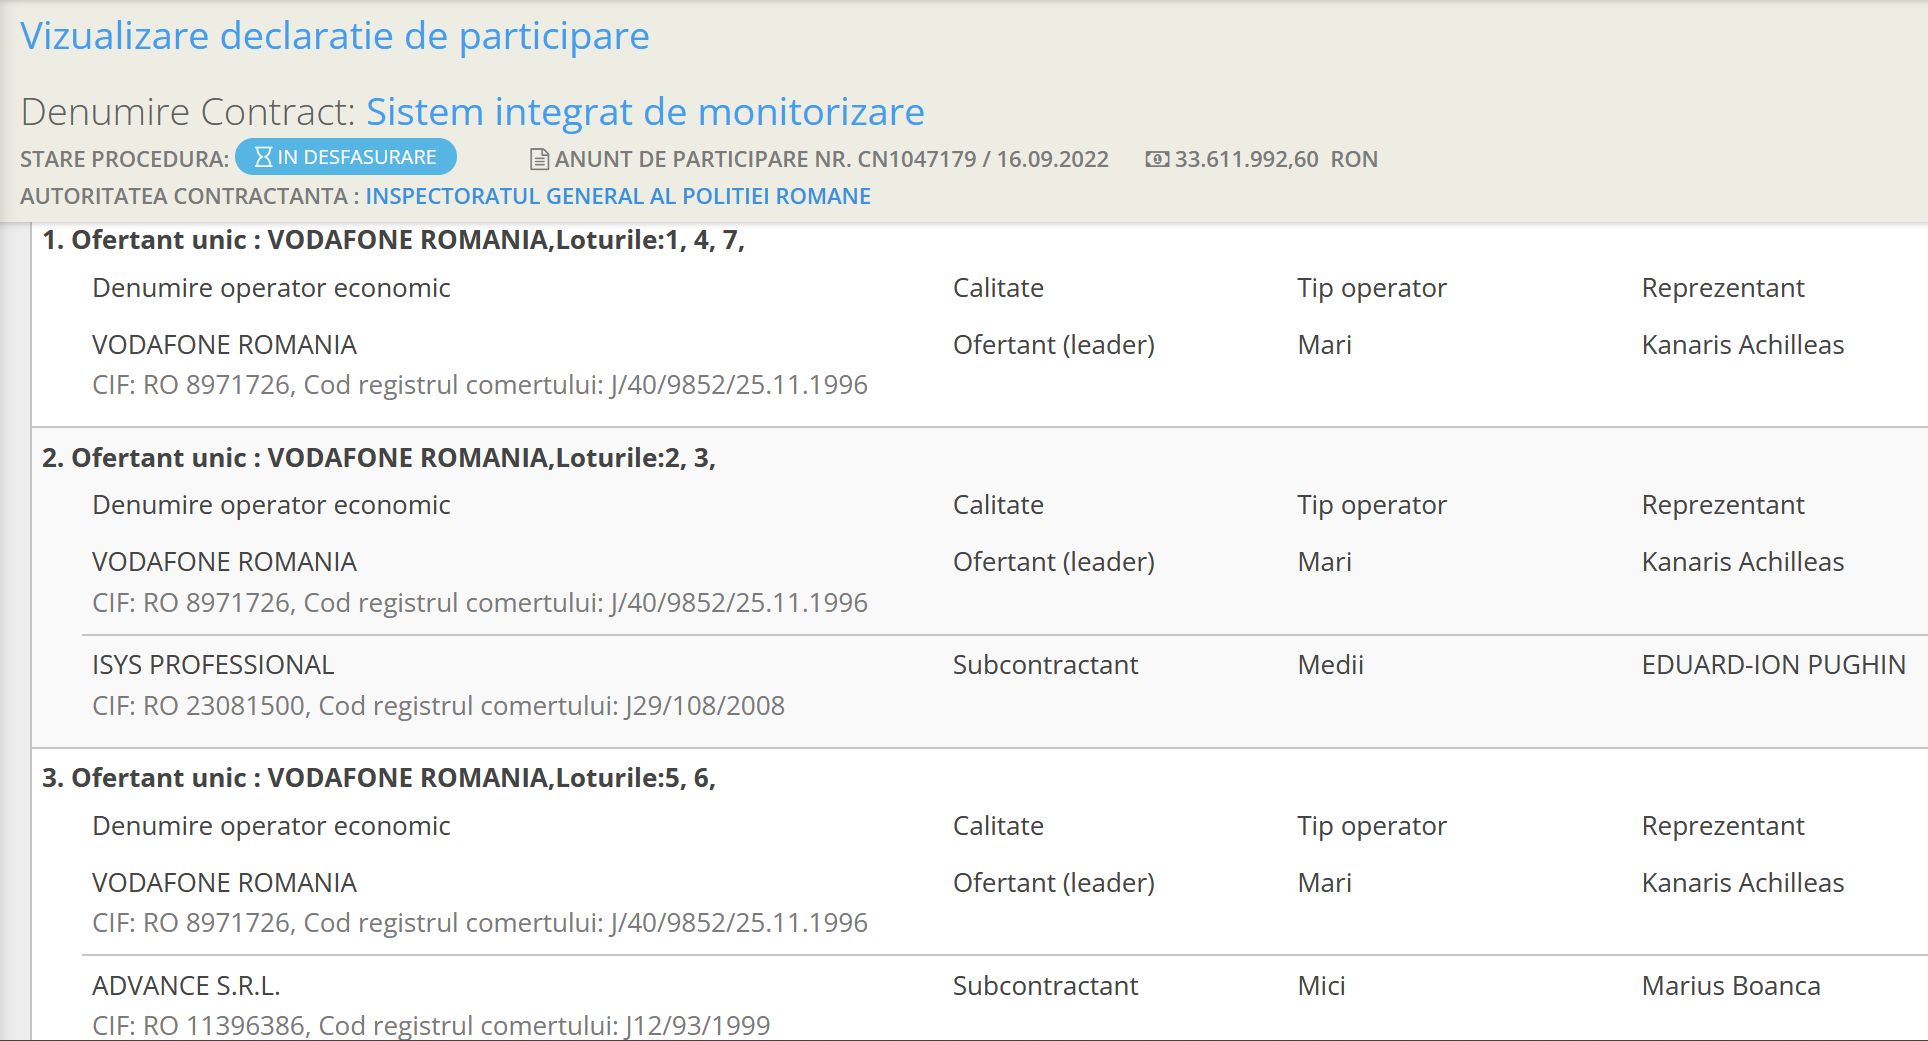This screenshot has width=1928, height=1041.
Task: Open the Sistem integrat de monitorizare link
Action: 645,111
